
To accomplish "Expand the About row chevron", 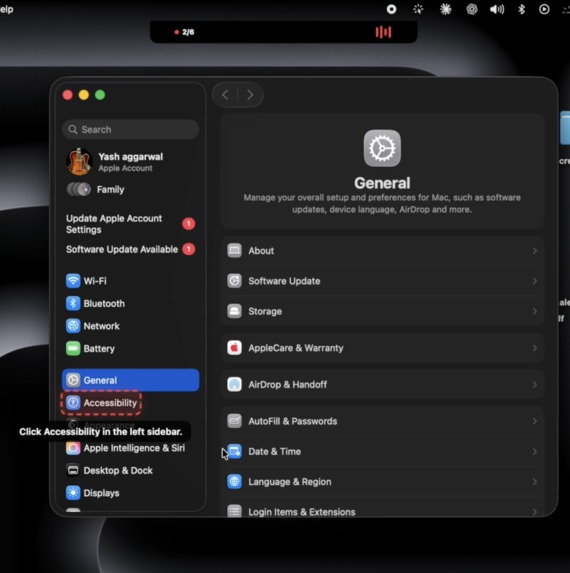I will (535, 251).
